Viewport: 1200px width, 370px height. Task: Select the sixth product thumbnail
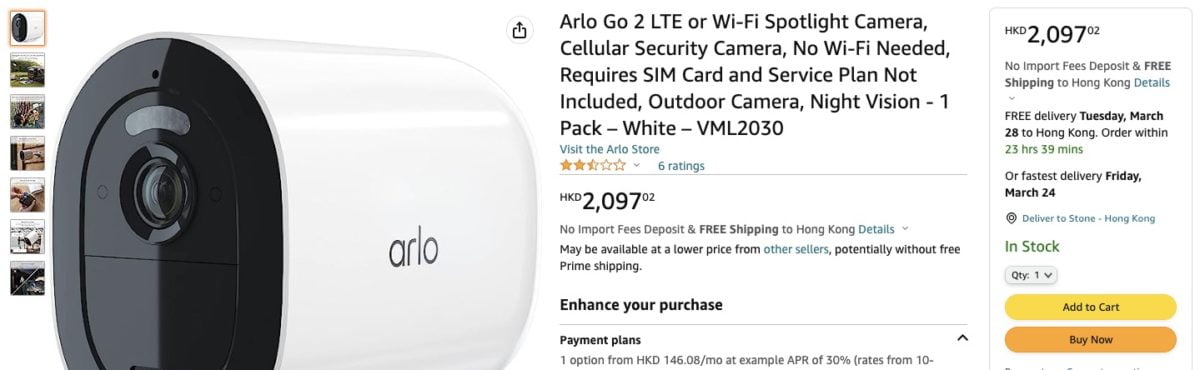pos(27,236)
